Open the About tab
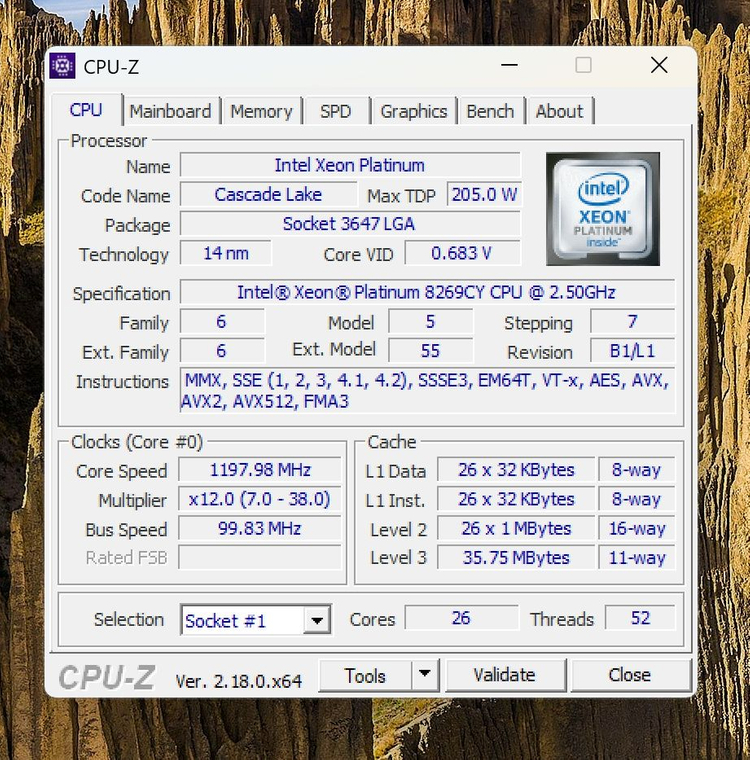750x760 pixels. tap(559, 111)
